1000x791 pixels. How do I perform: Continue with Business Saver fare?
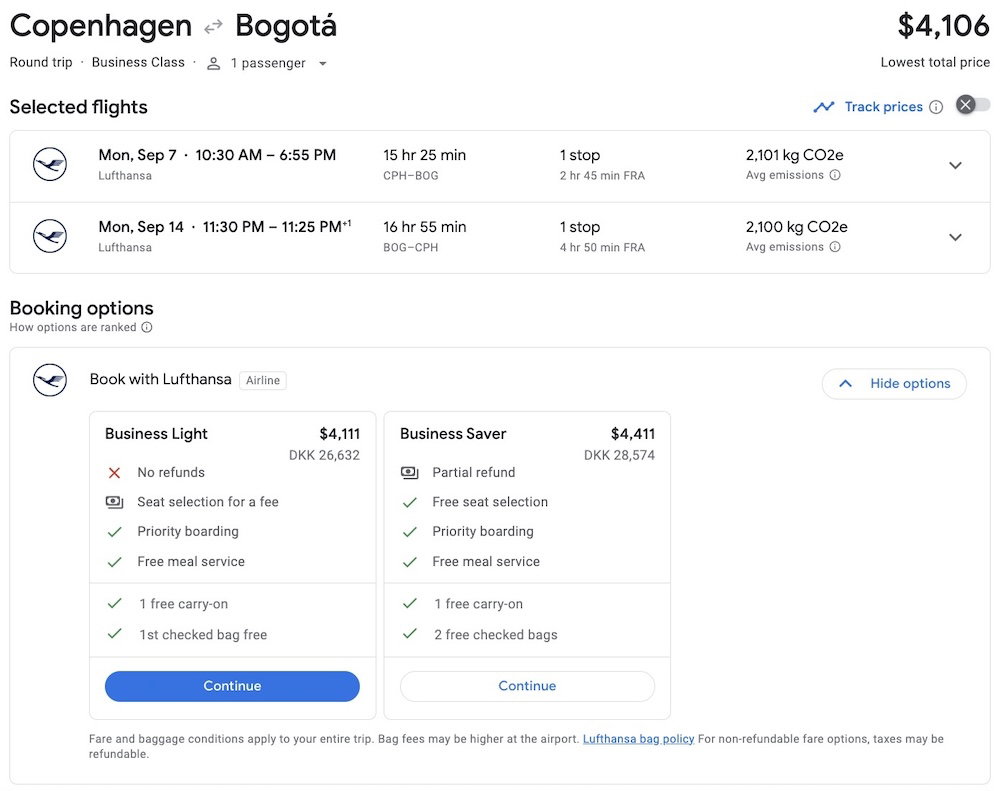[x=527, y=686]
